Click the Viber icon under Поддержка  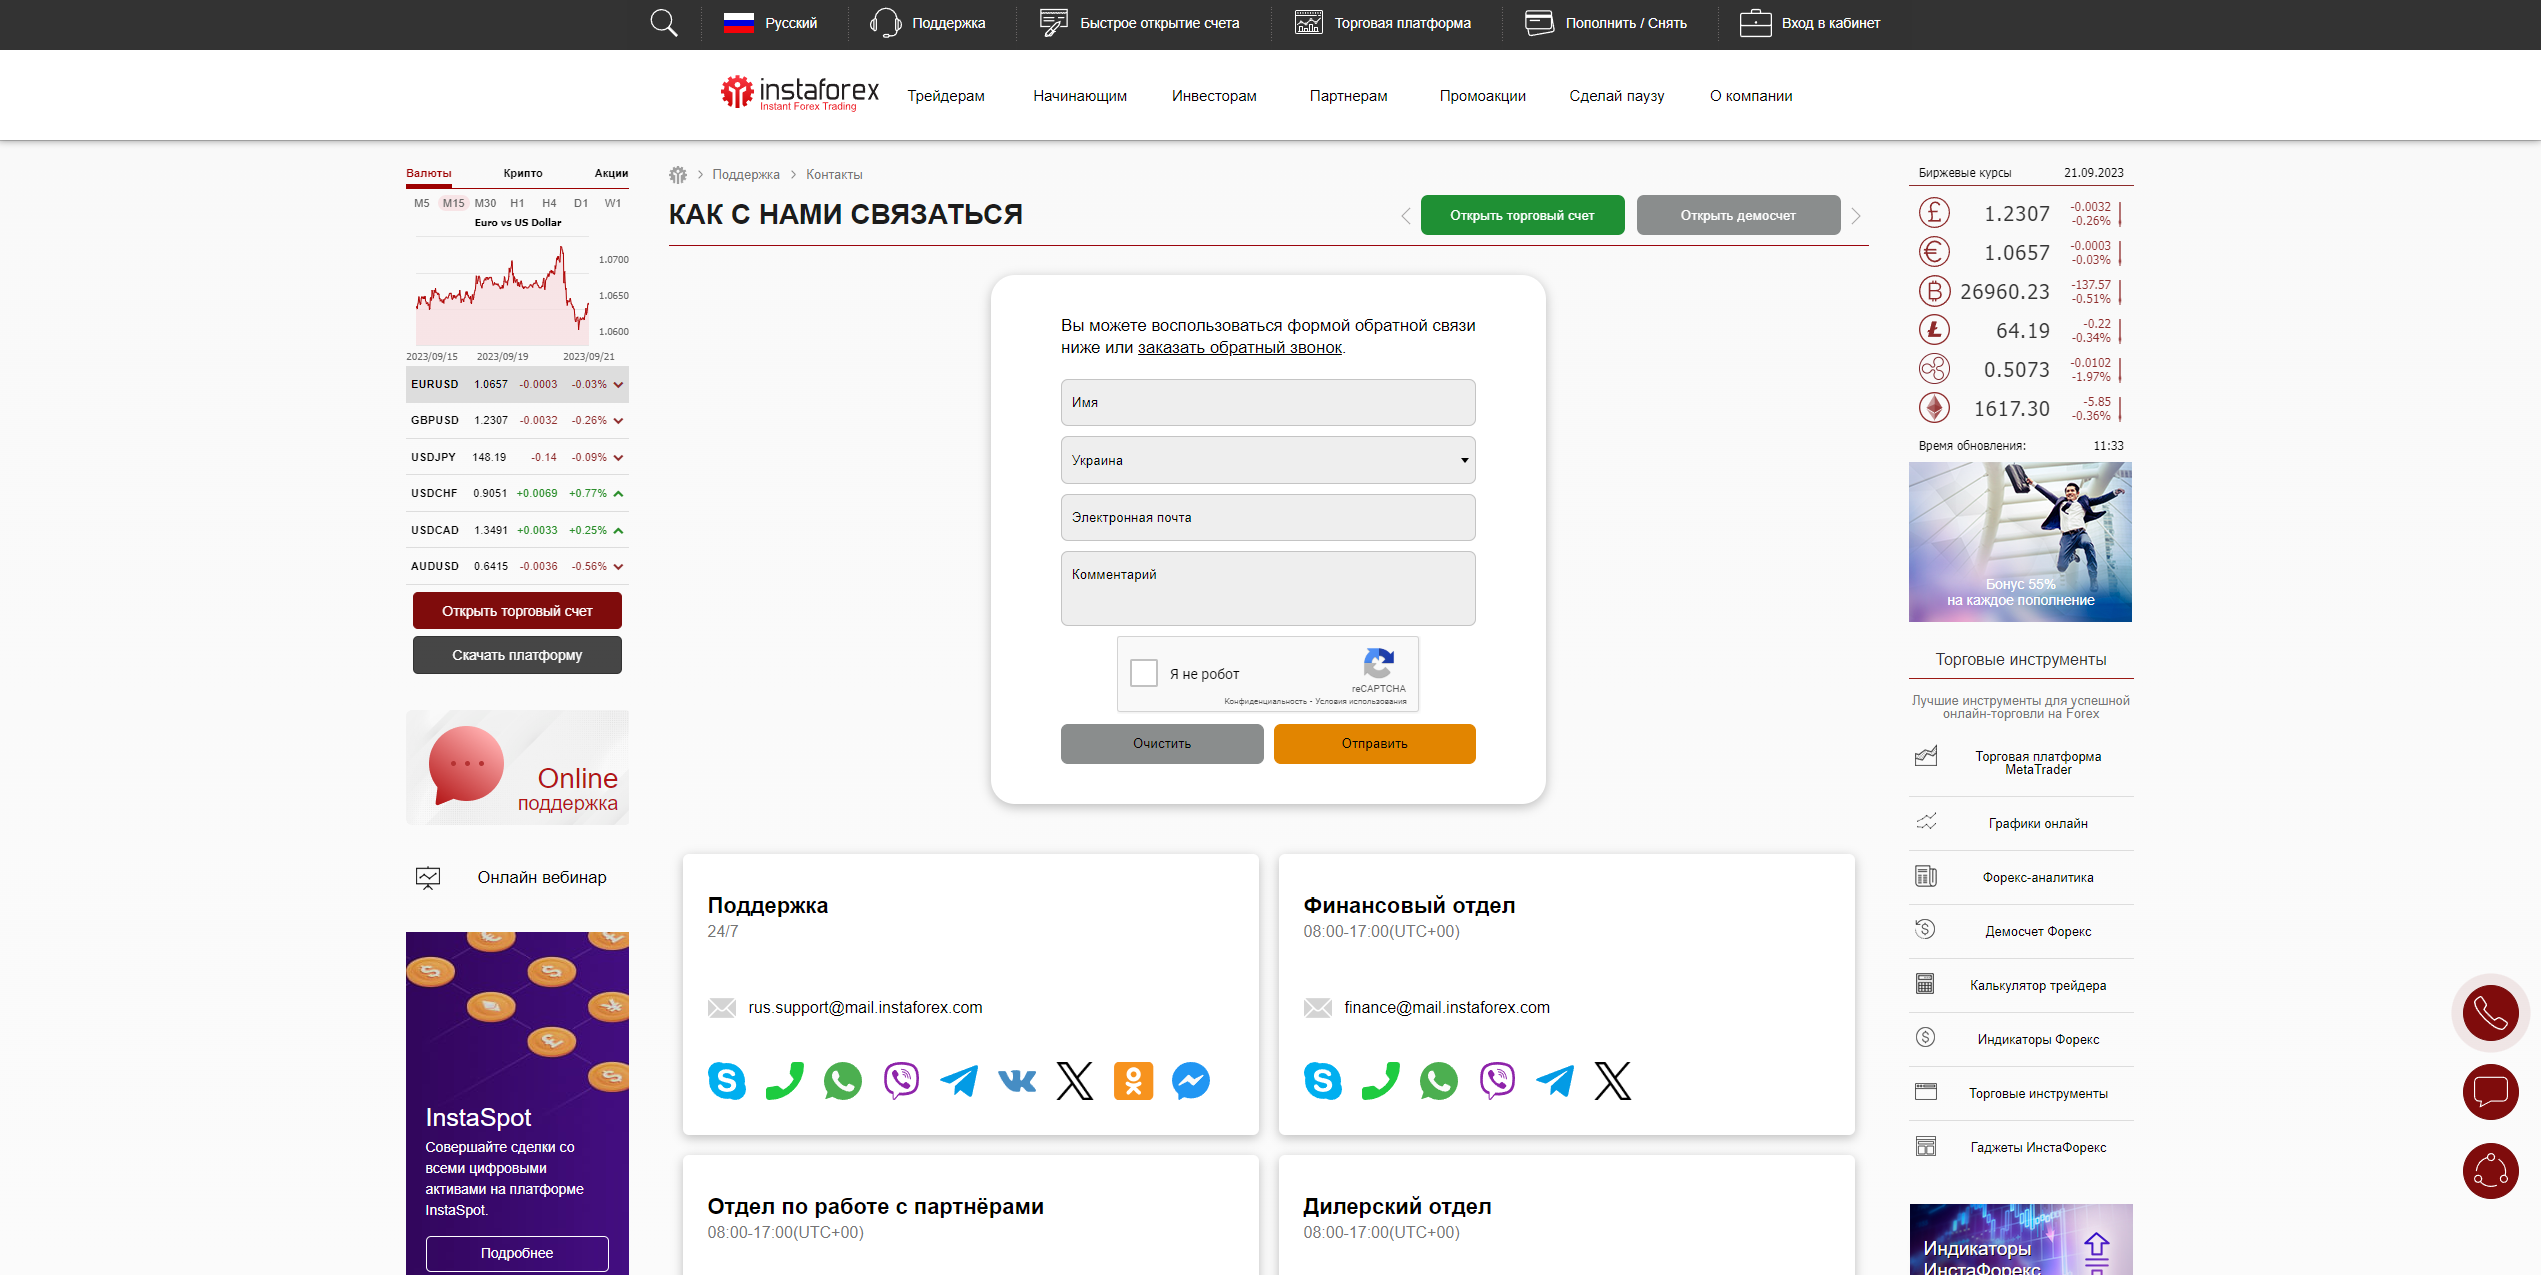tap(900, 1080)
